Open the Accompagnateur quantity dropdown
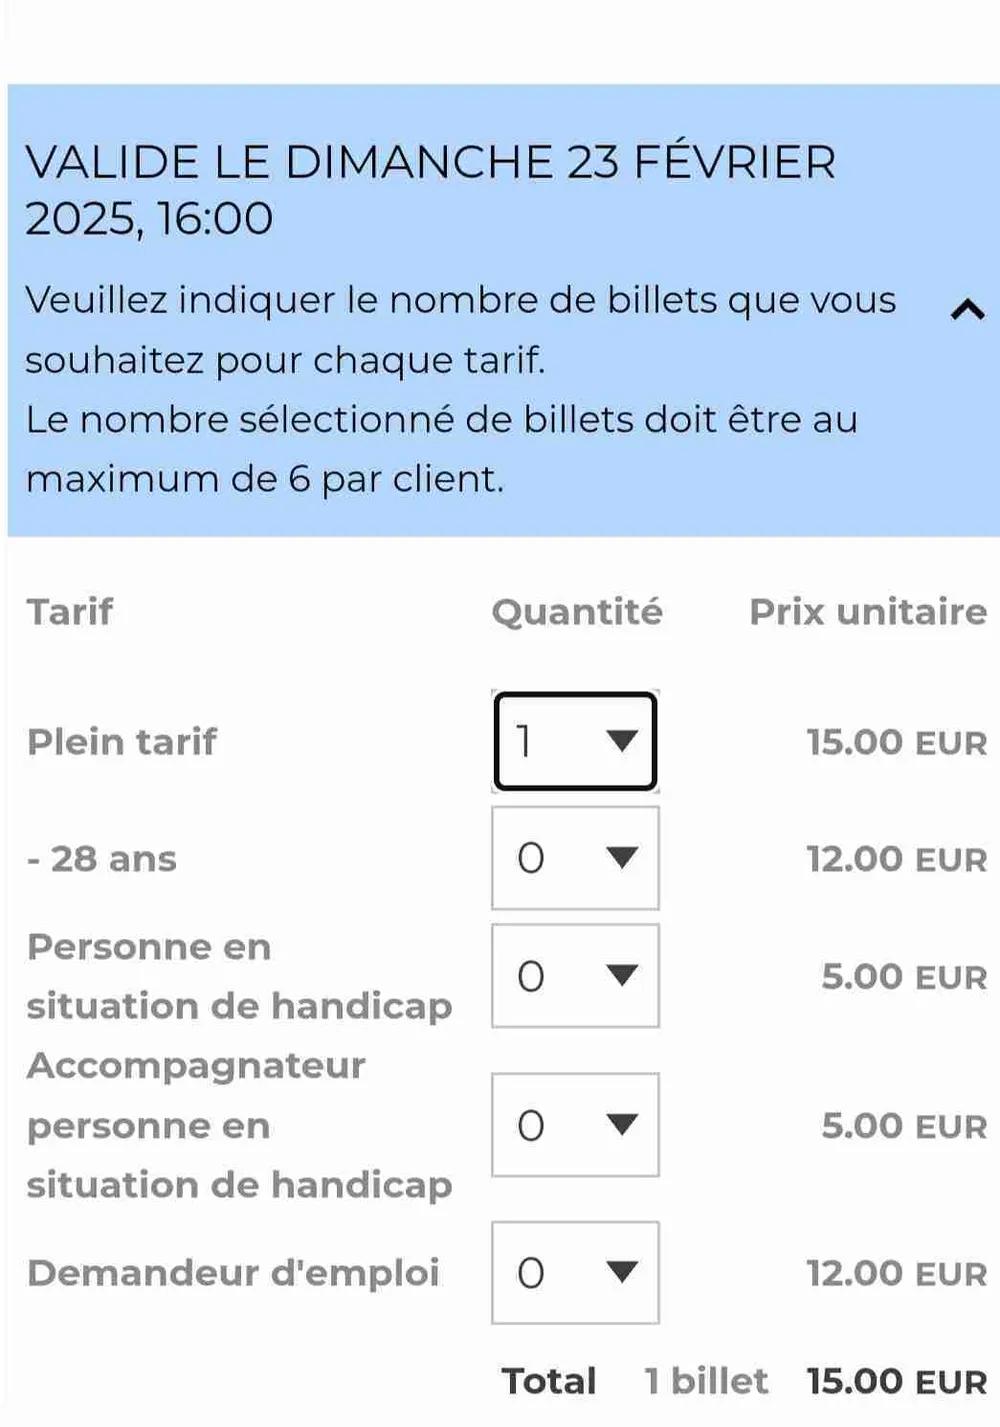The width and height of the screenshot is (1000, 1427). [x=575, y=1125]
